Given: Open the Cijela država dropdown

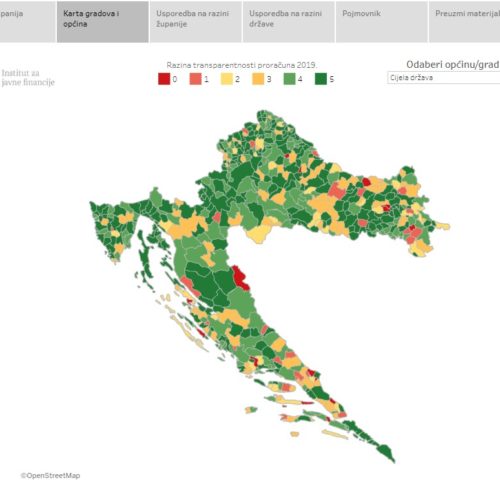Looking at the screenshot, I should [444, 78].
